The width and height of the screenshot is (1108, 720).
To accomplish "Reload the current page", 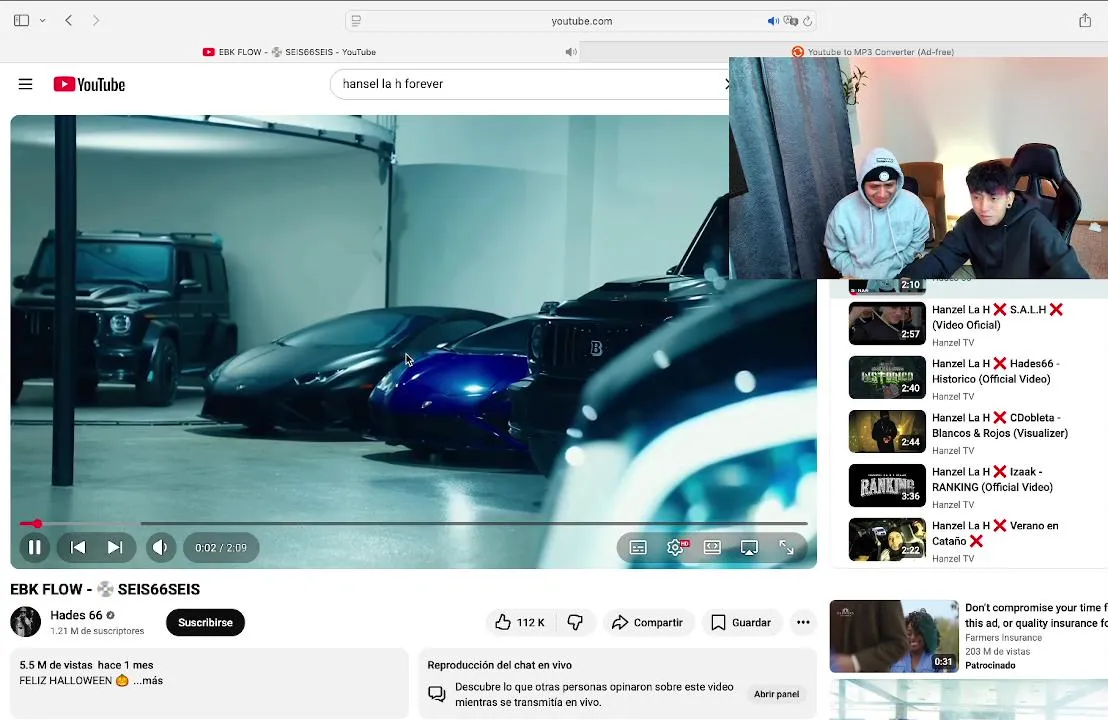I will point(808,21).
